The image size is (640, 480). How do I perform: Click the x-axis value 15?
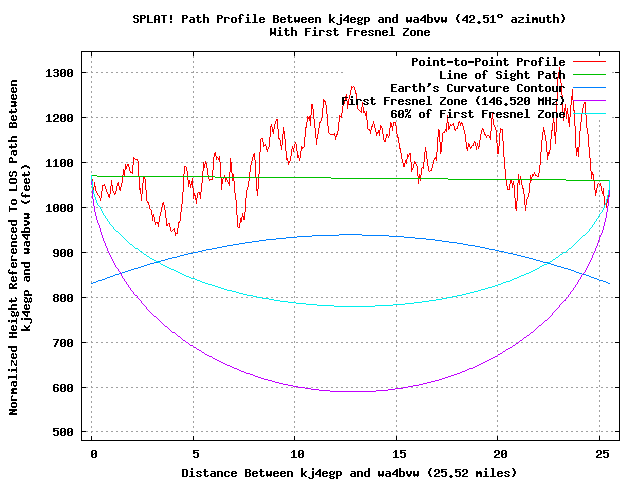[399, 454]
